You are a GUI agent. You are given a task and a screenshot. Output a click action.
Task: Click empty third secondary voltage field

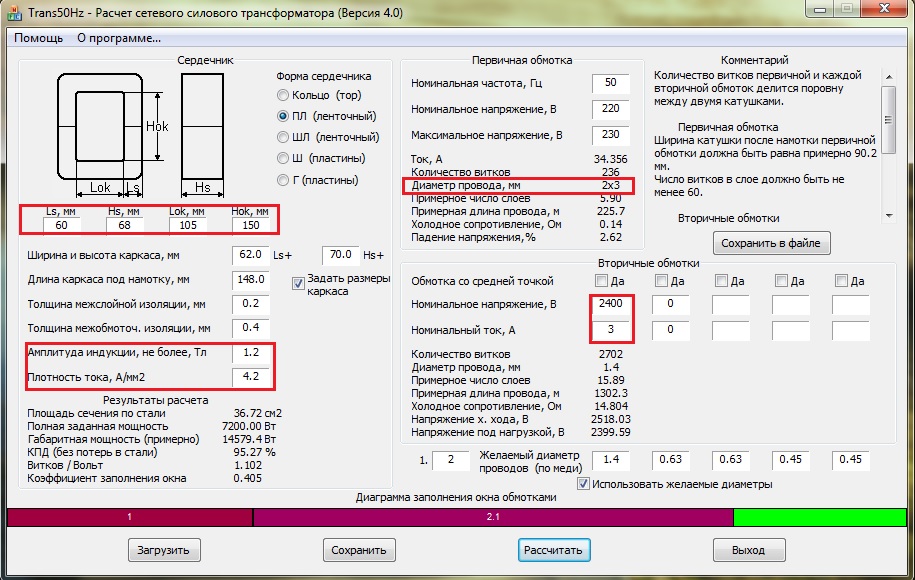click(731, 304)
